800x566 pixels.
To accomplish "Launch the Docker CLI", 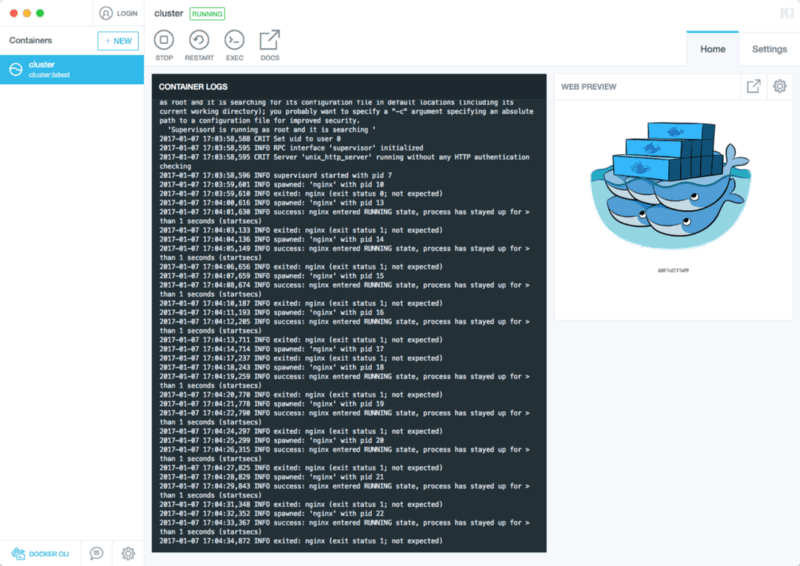I will pos(40,553).
